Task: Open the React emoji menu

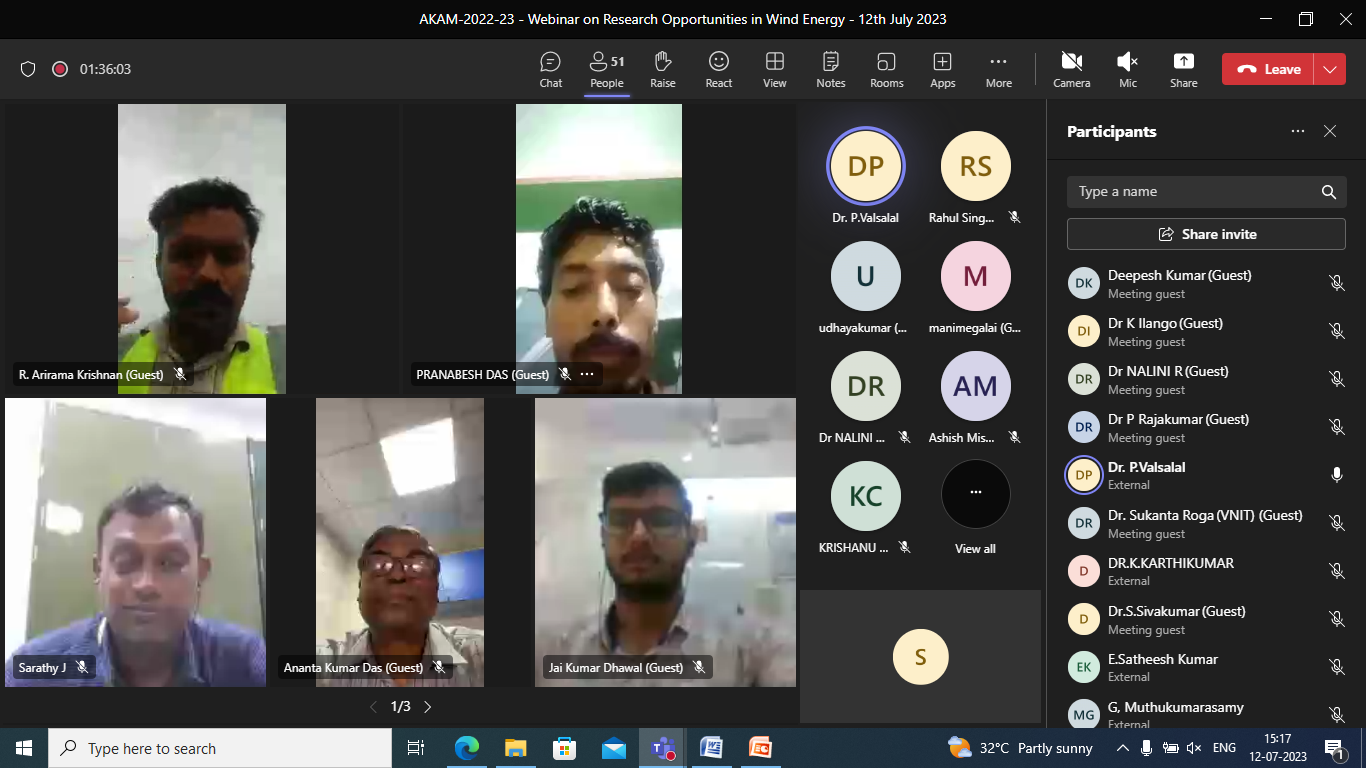Action: pyautogui.click(x=718, y=70)
